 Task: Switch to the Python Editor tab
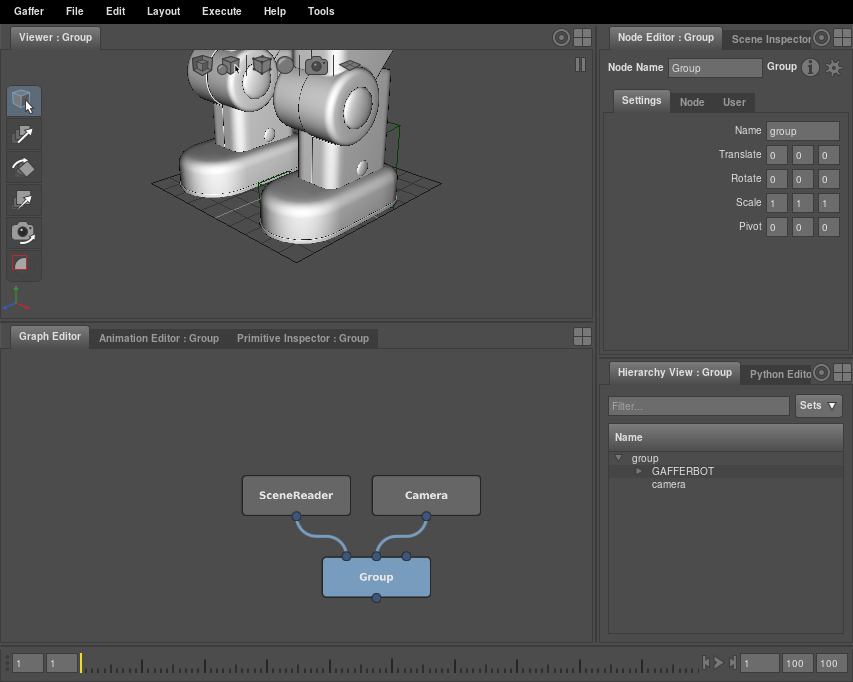point(780,374)
